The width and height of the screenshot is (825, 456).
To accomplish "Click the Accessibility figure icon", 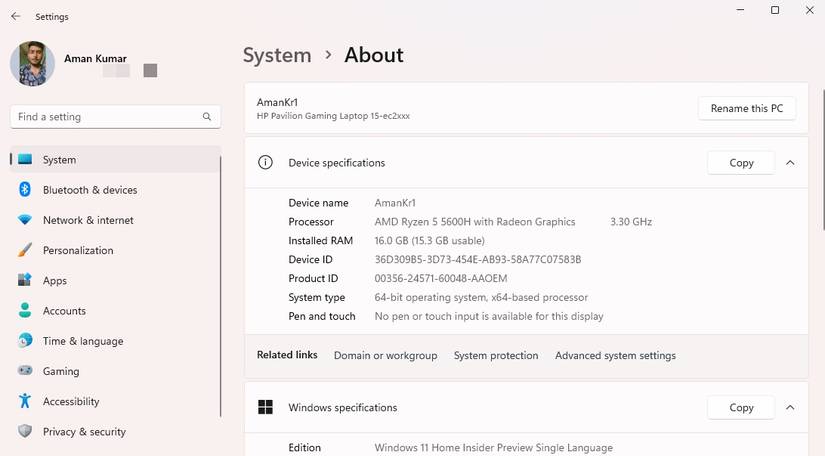I will tap(25, 401).
